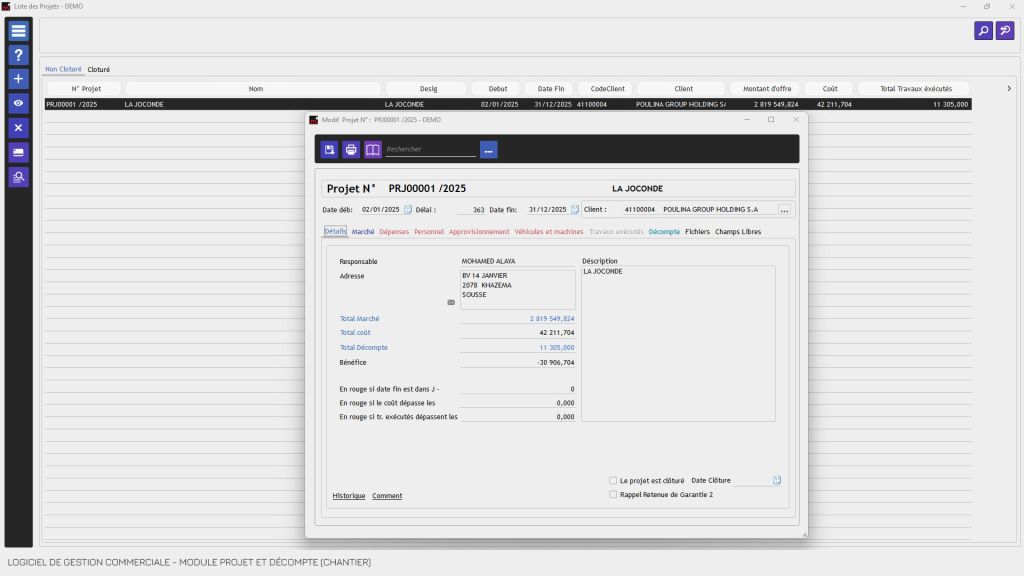This screenshot has height=576, width=1024.
Task: Switch to the Dépenses tab
Action: 394,232
